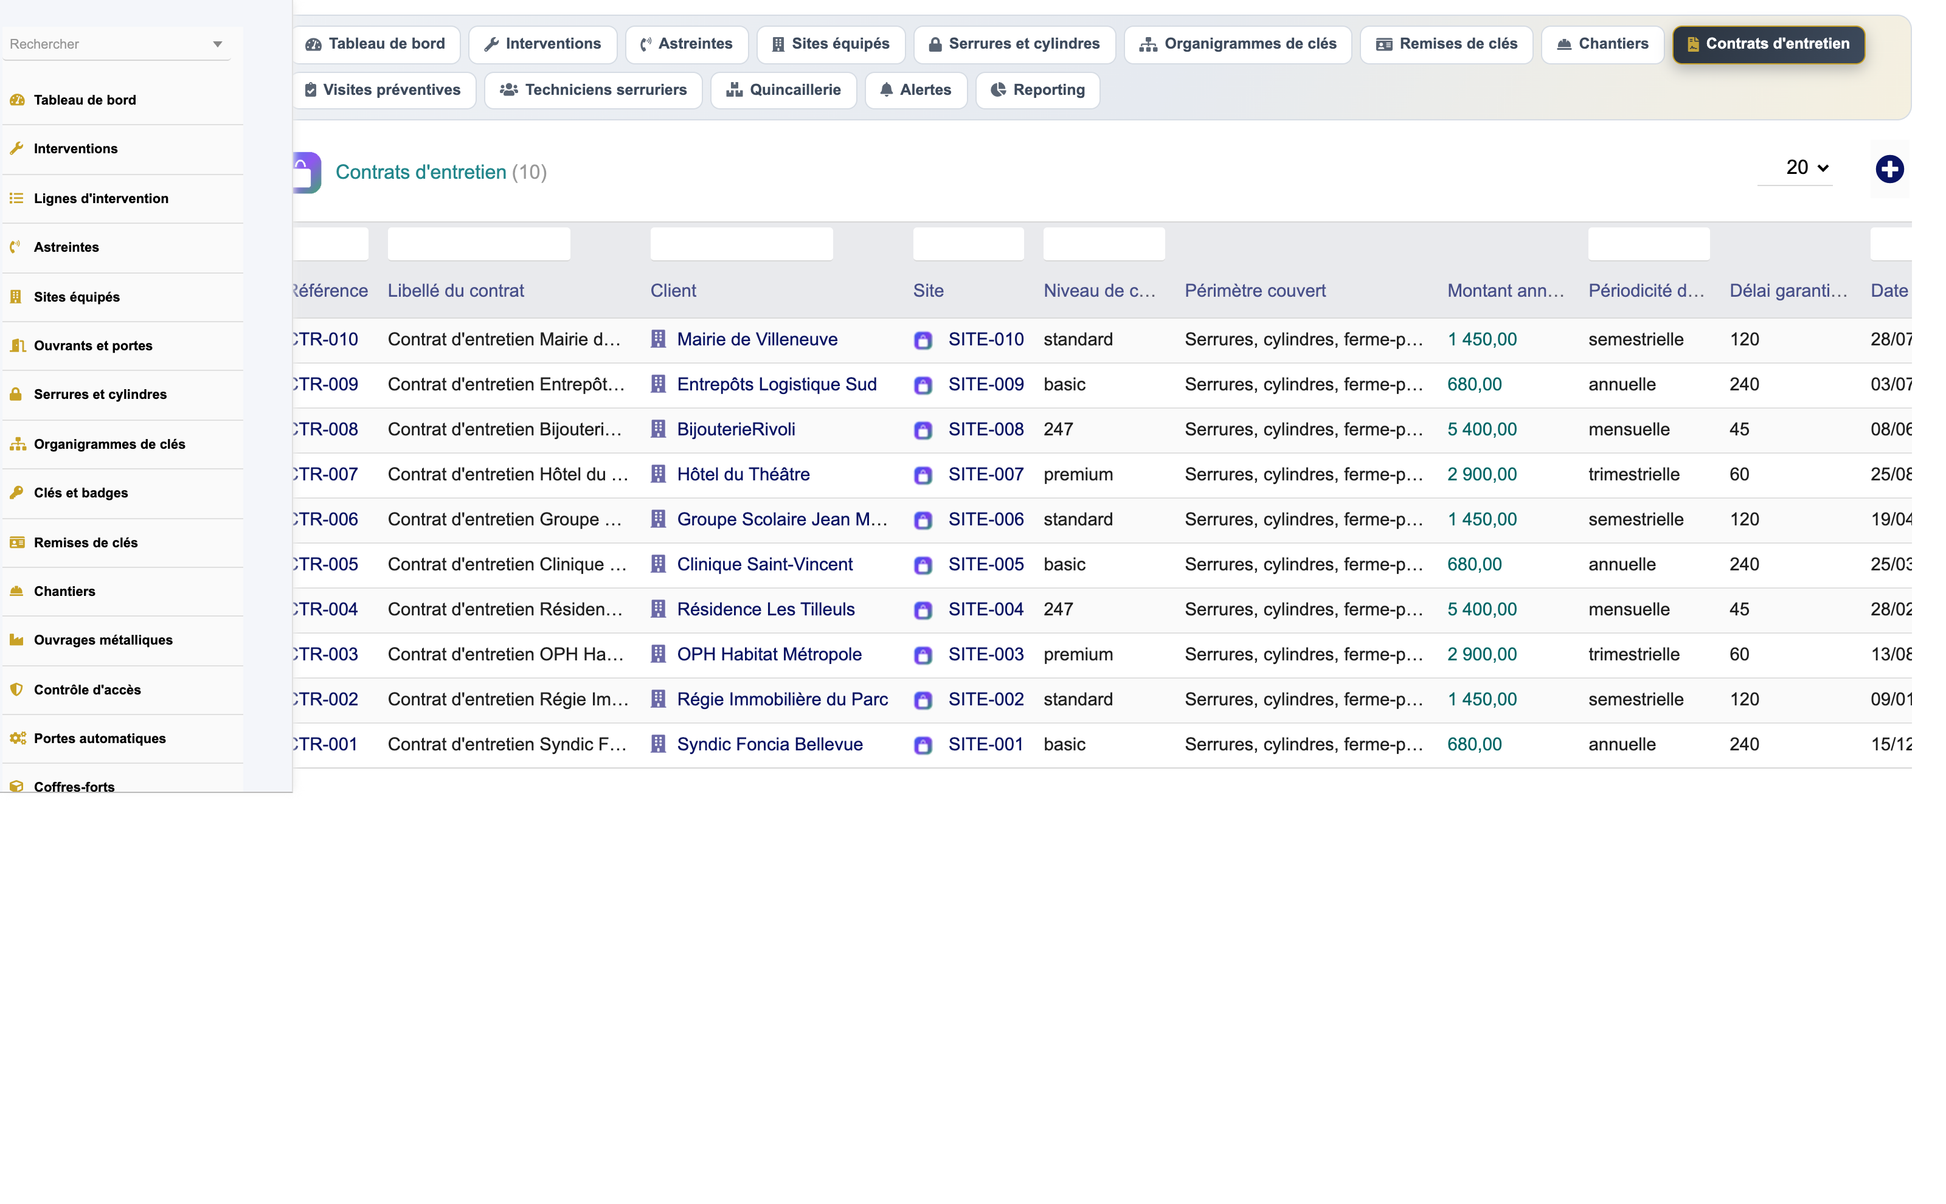
Task: Open the Rechercher dropdown in sidebar
Action: coord(217,44)
